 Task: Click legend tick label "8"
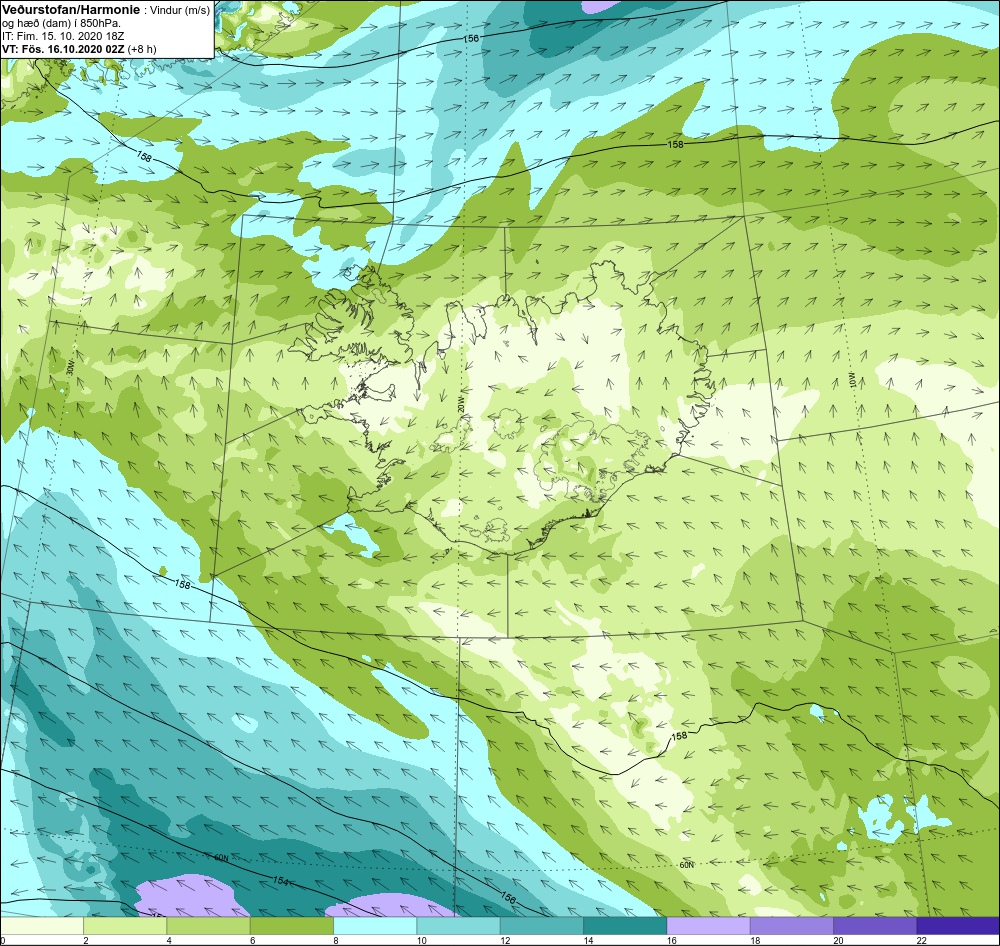335,940
